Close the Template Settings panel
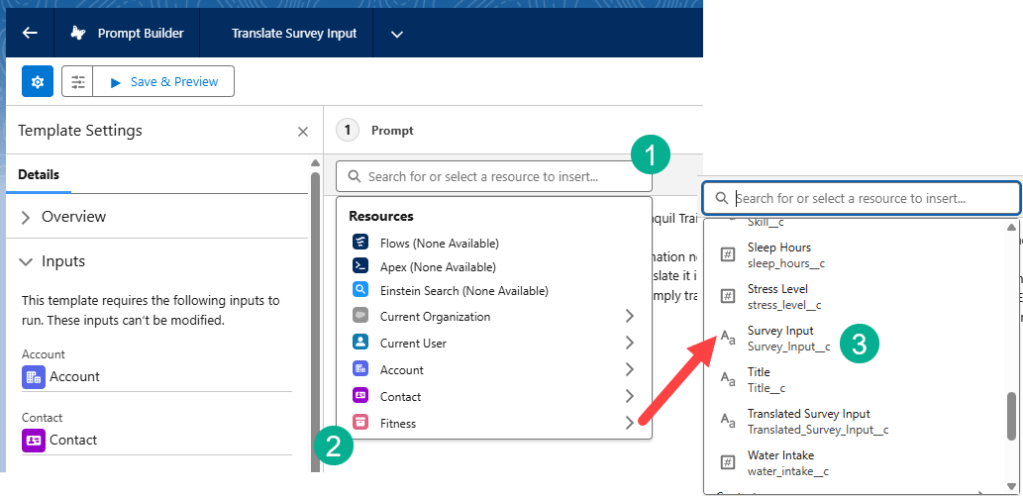The width and height of the screenshot is (1023, 496). coord(303,131)
